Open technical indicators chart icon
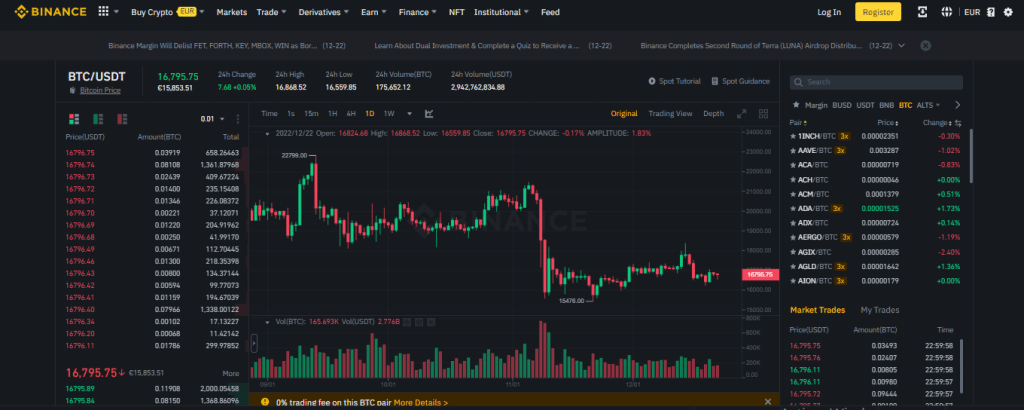The image size is (1024, 410). (429, 114)
